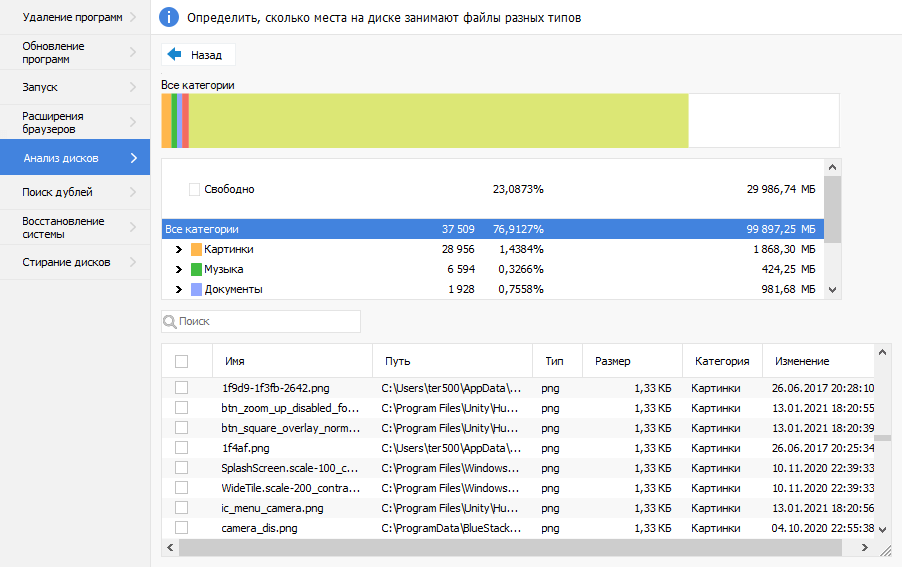
Task: Toggle the select-all checkbox in table header
Action: (x=181, y=361)
